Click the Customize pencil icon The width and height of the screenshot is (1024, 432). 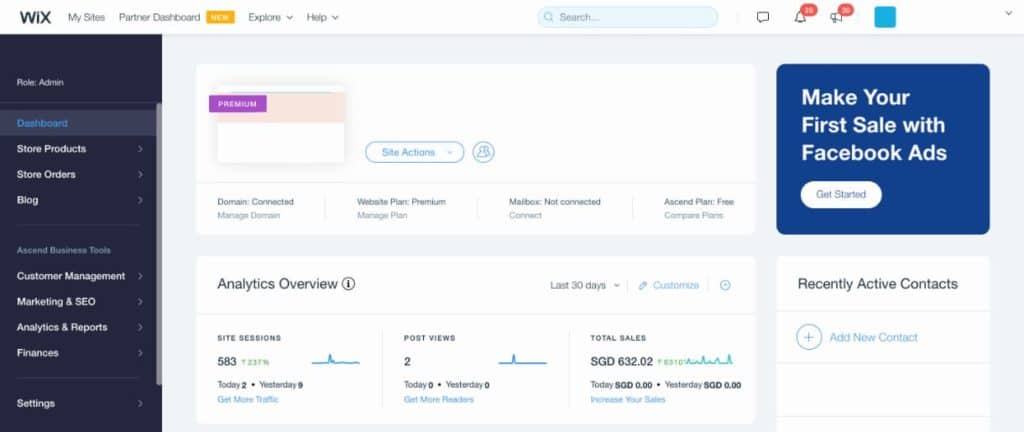click(x=643, y=285)
